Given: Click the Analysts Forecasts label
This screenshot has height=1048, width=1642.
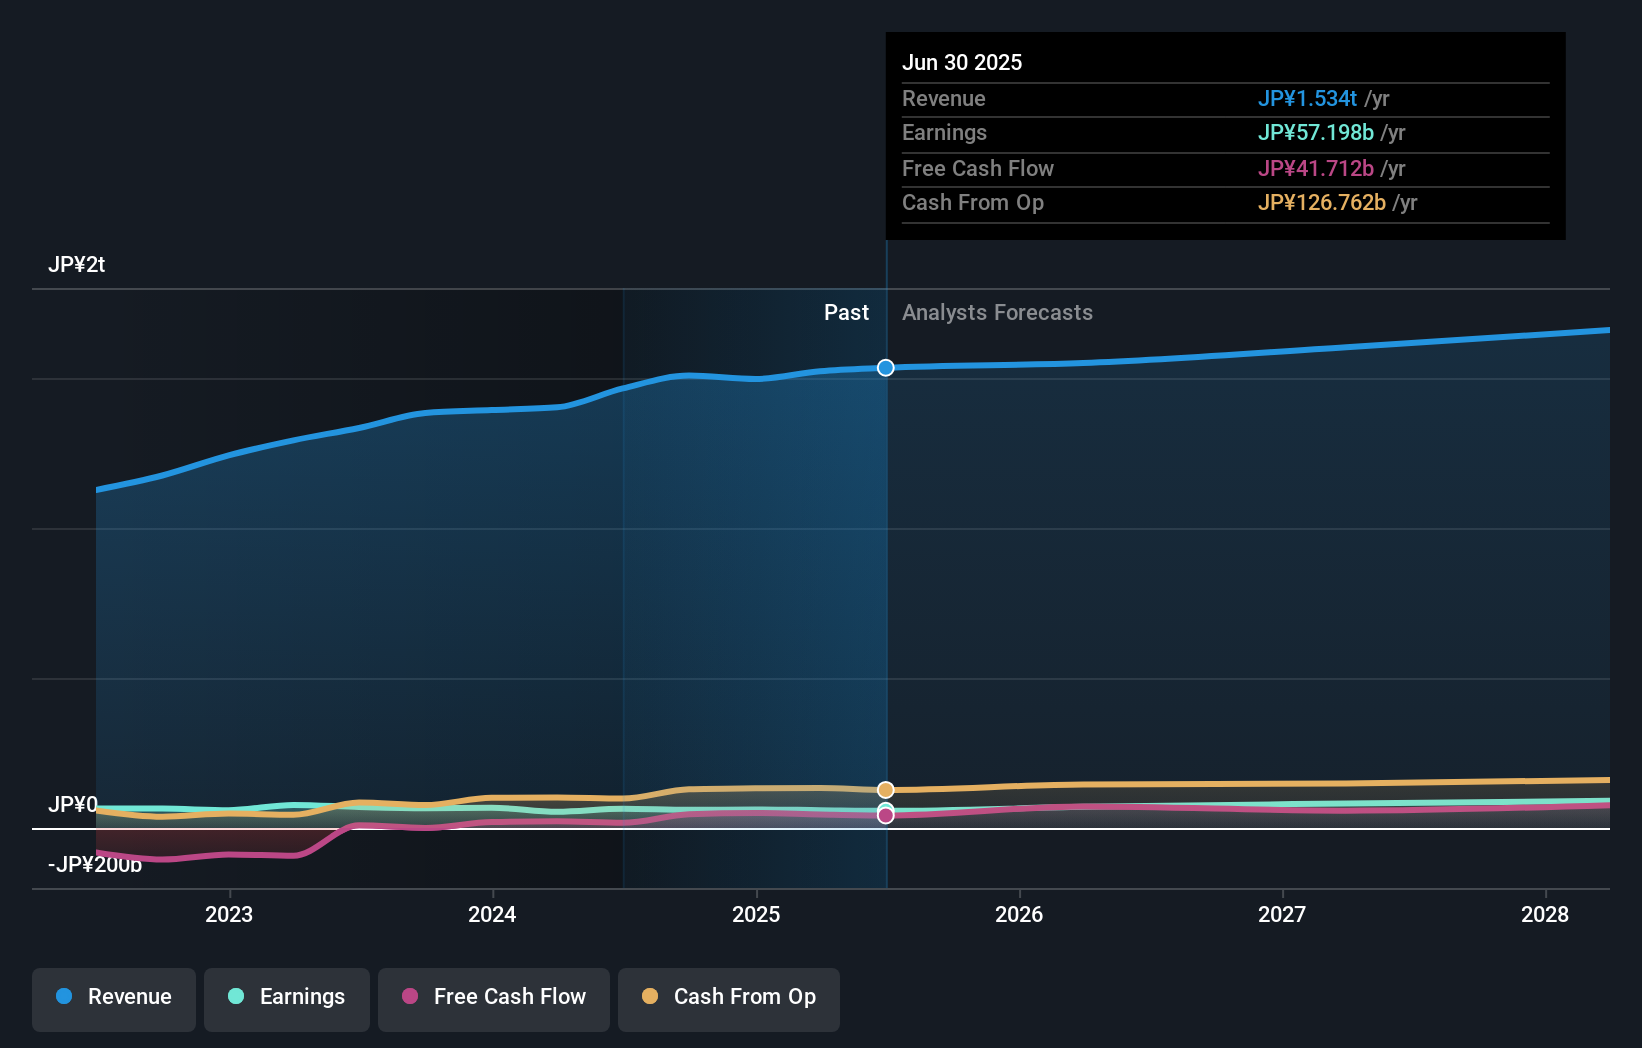Looking at the screenshot, I should tap(997, 313).
